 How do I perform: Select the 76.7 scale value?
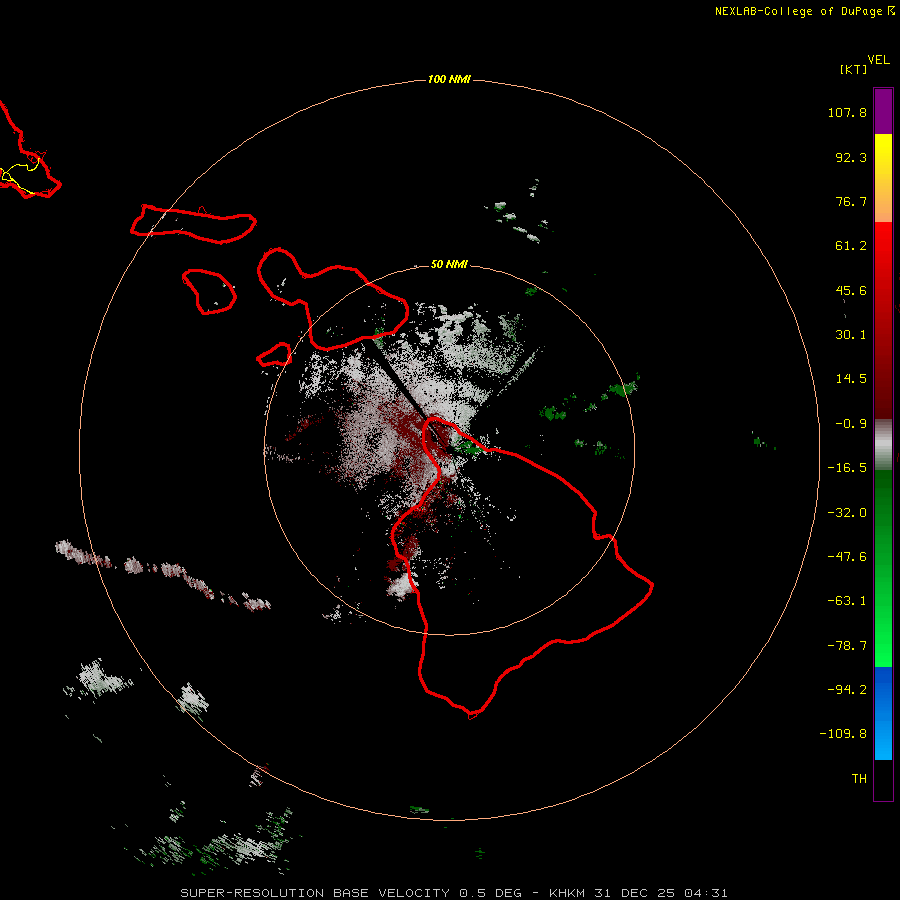tap(851, 201)
